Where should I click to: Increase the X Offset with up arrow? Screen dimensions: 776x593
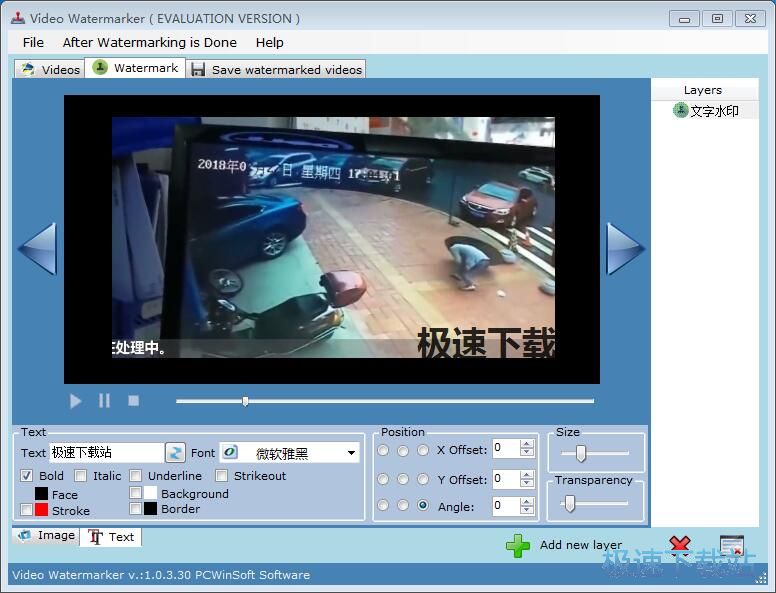(527, 444)
